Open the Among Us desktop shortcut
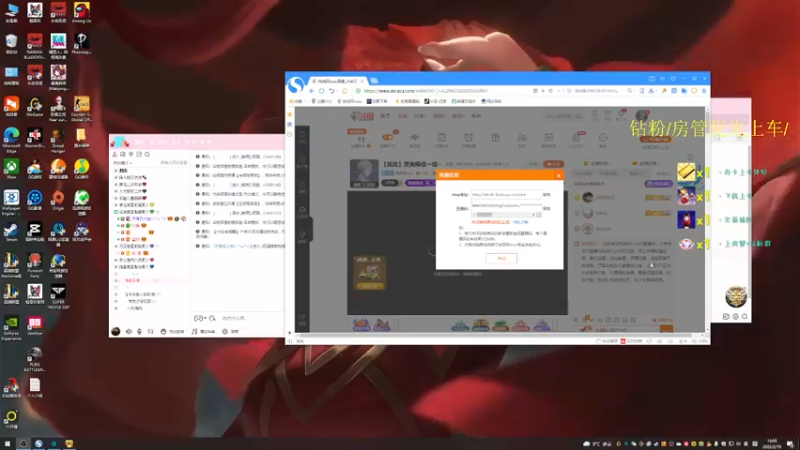 point(82,12)
